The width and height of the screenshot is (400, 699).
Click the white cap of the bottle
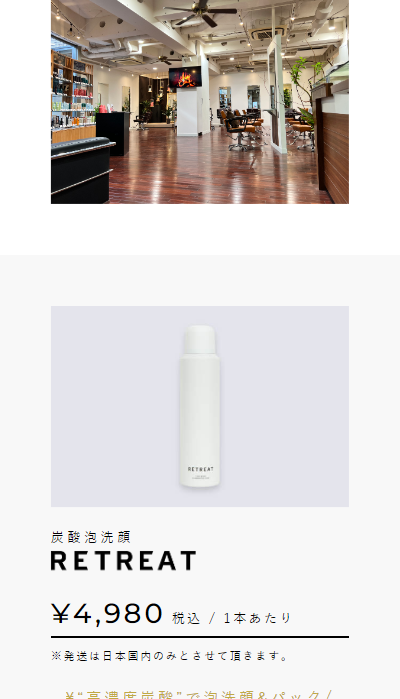pos(200,339)
